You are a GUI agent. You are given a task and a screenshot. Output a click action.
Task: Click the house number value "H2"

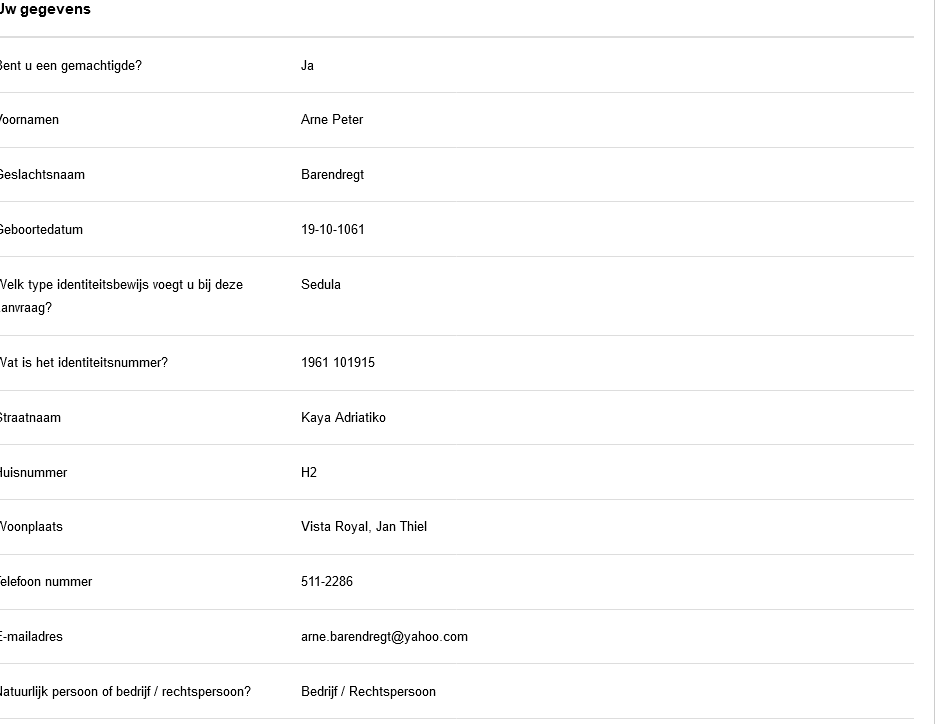tap(309, 473)
